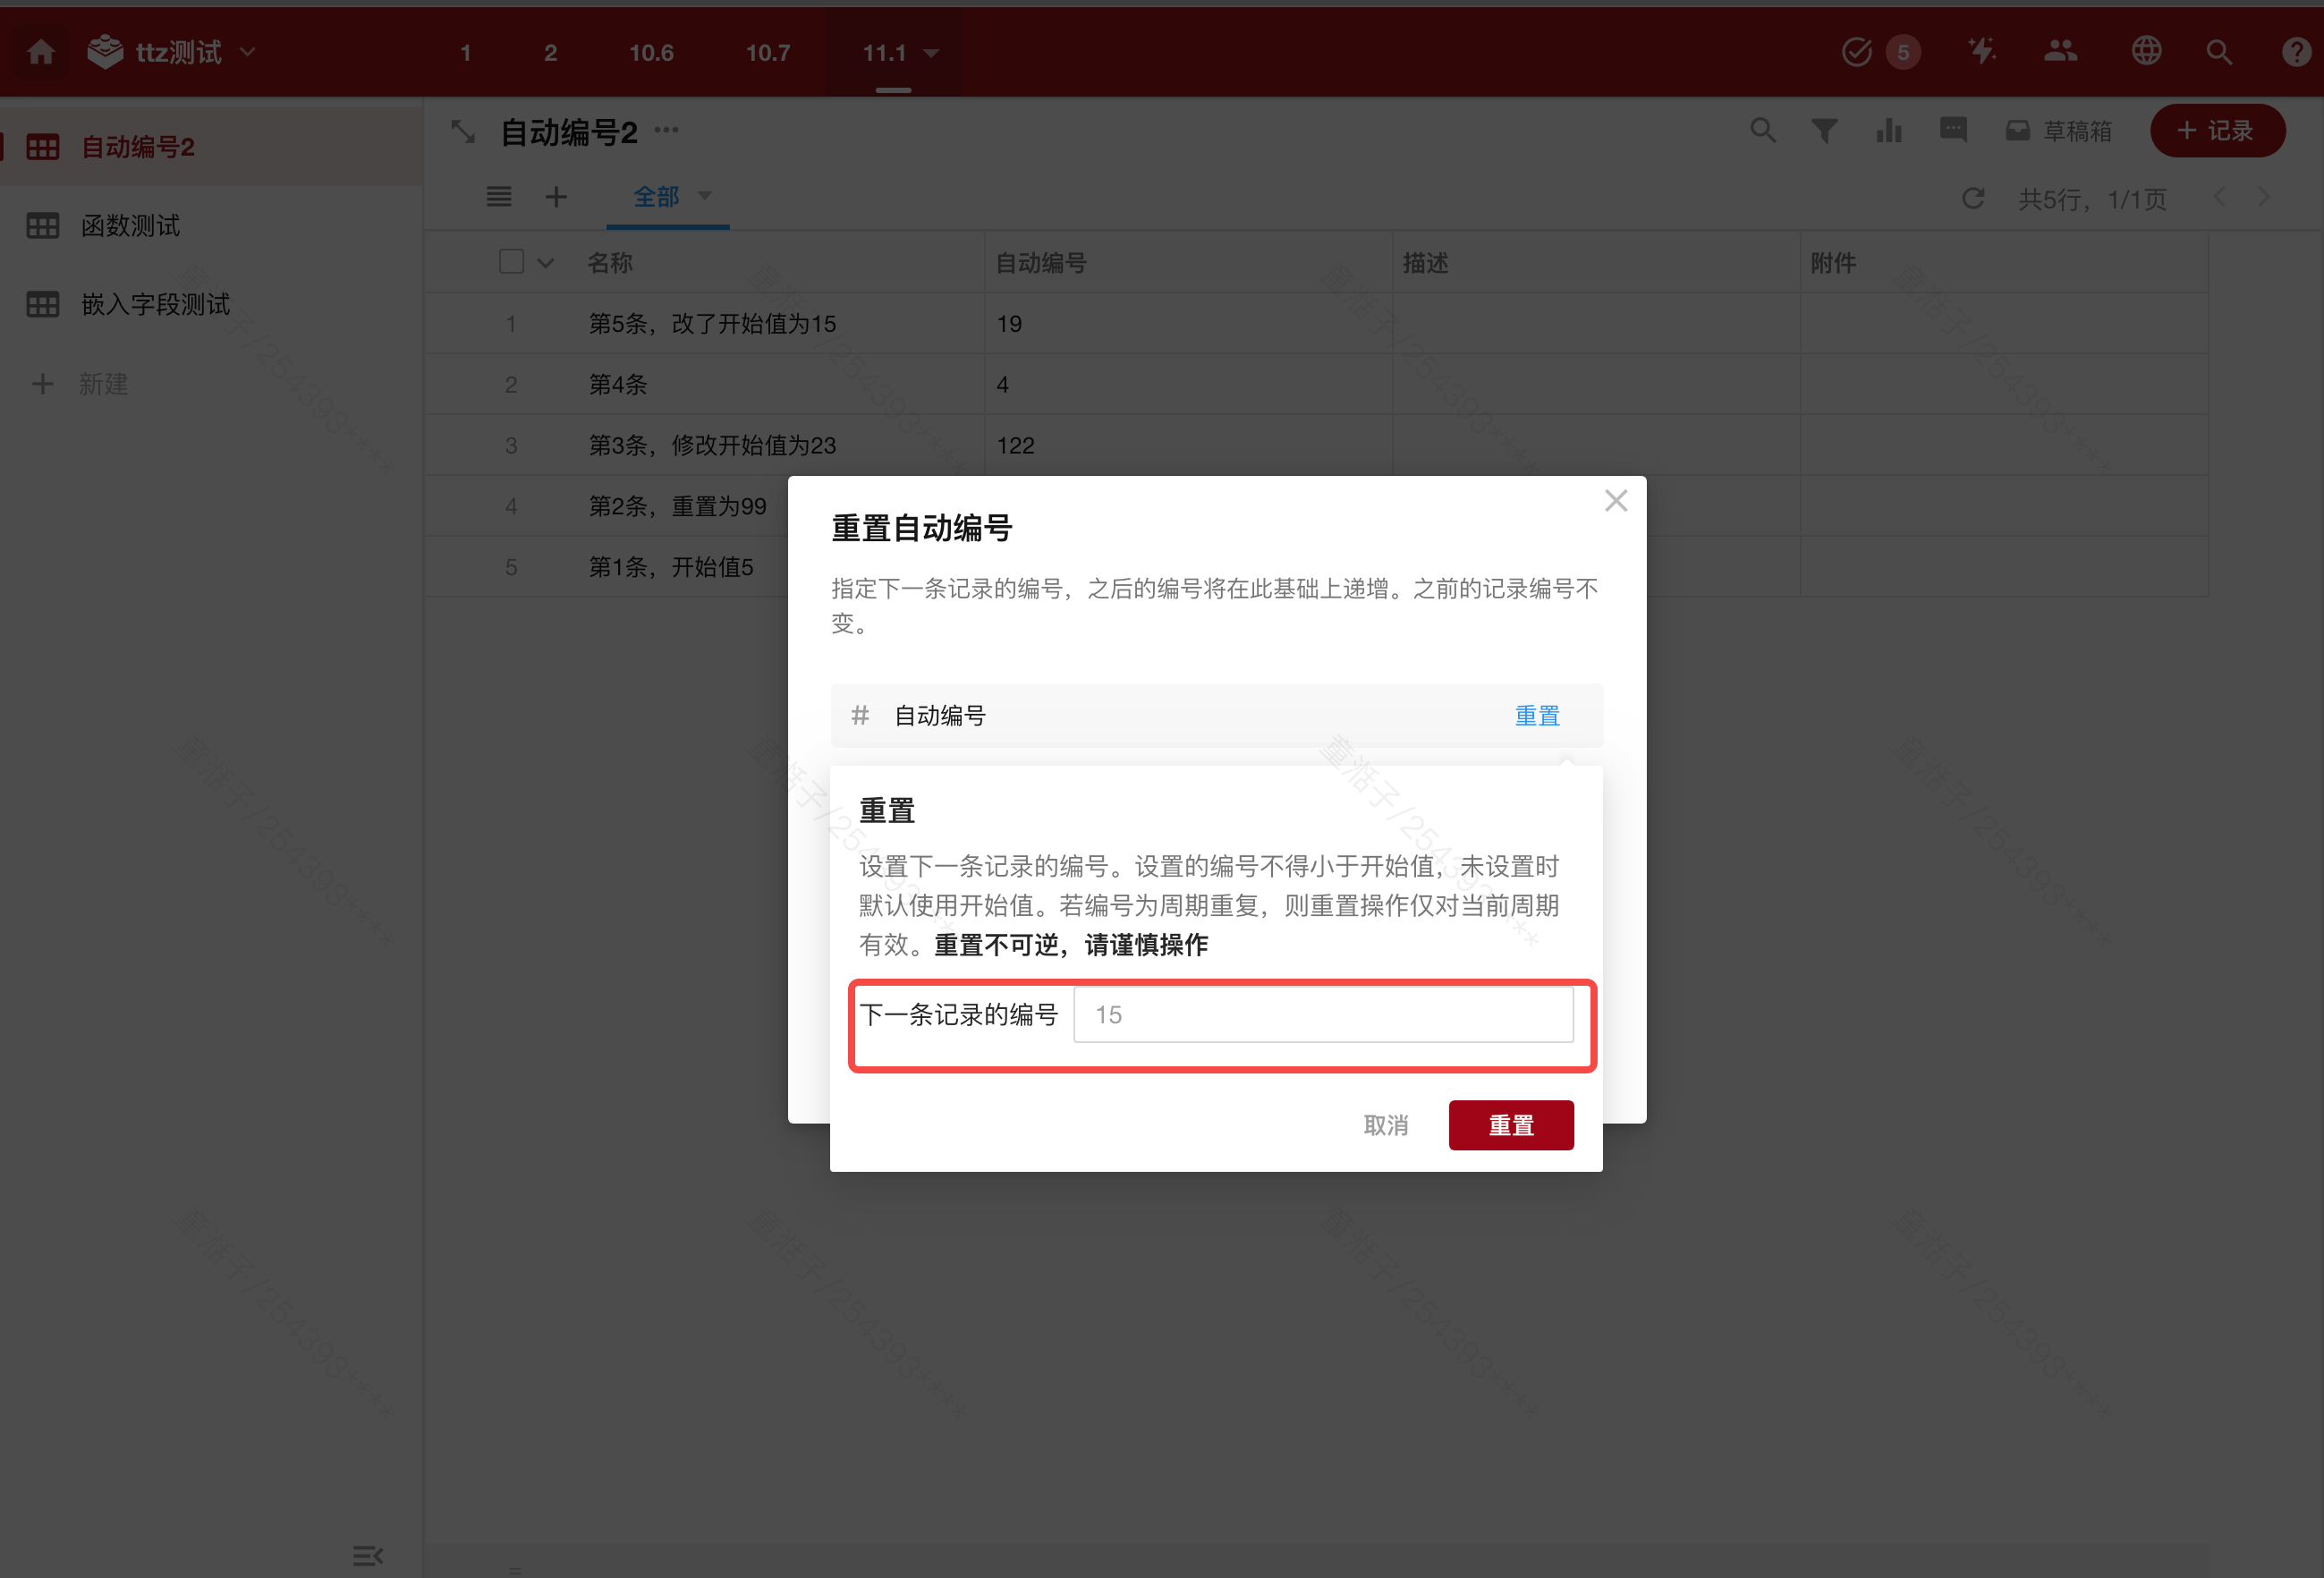The height and width of the screenshot is (1578, 2324).
Task: Select the 11.1 tab
Action: pos(884,53)
